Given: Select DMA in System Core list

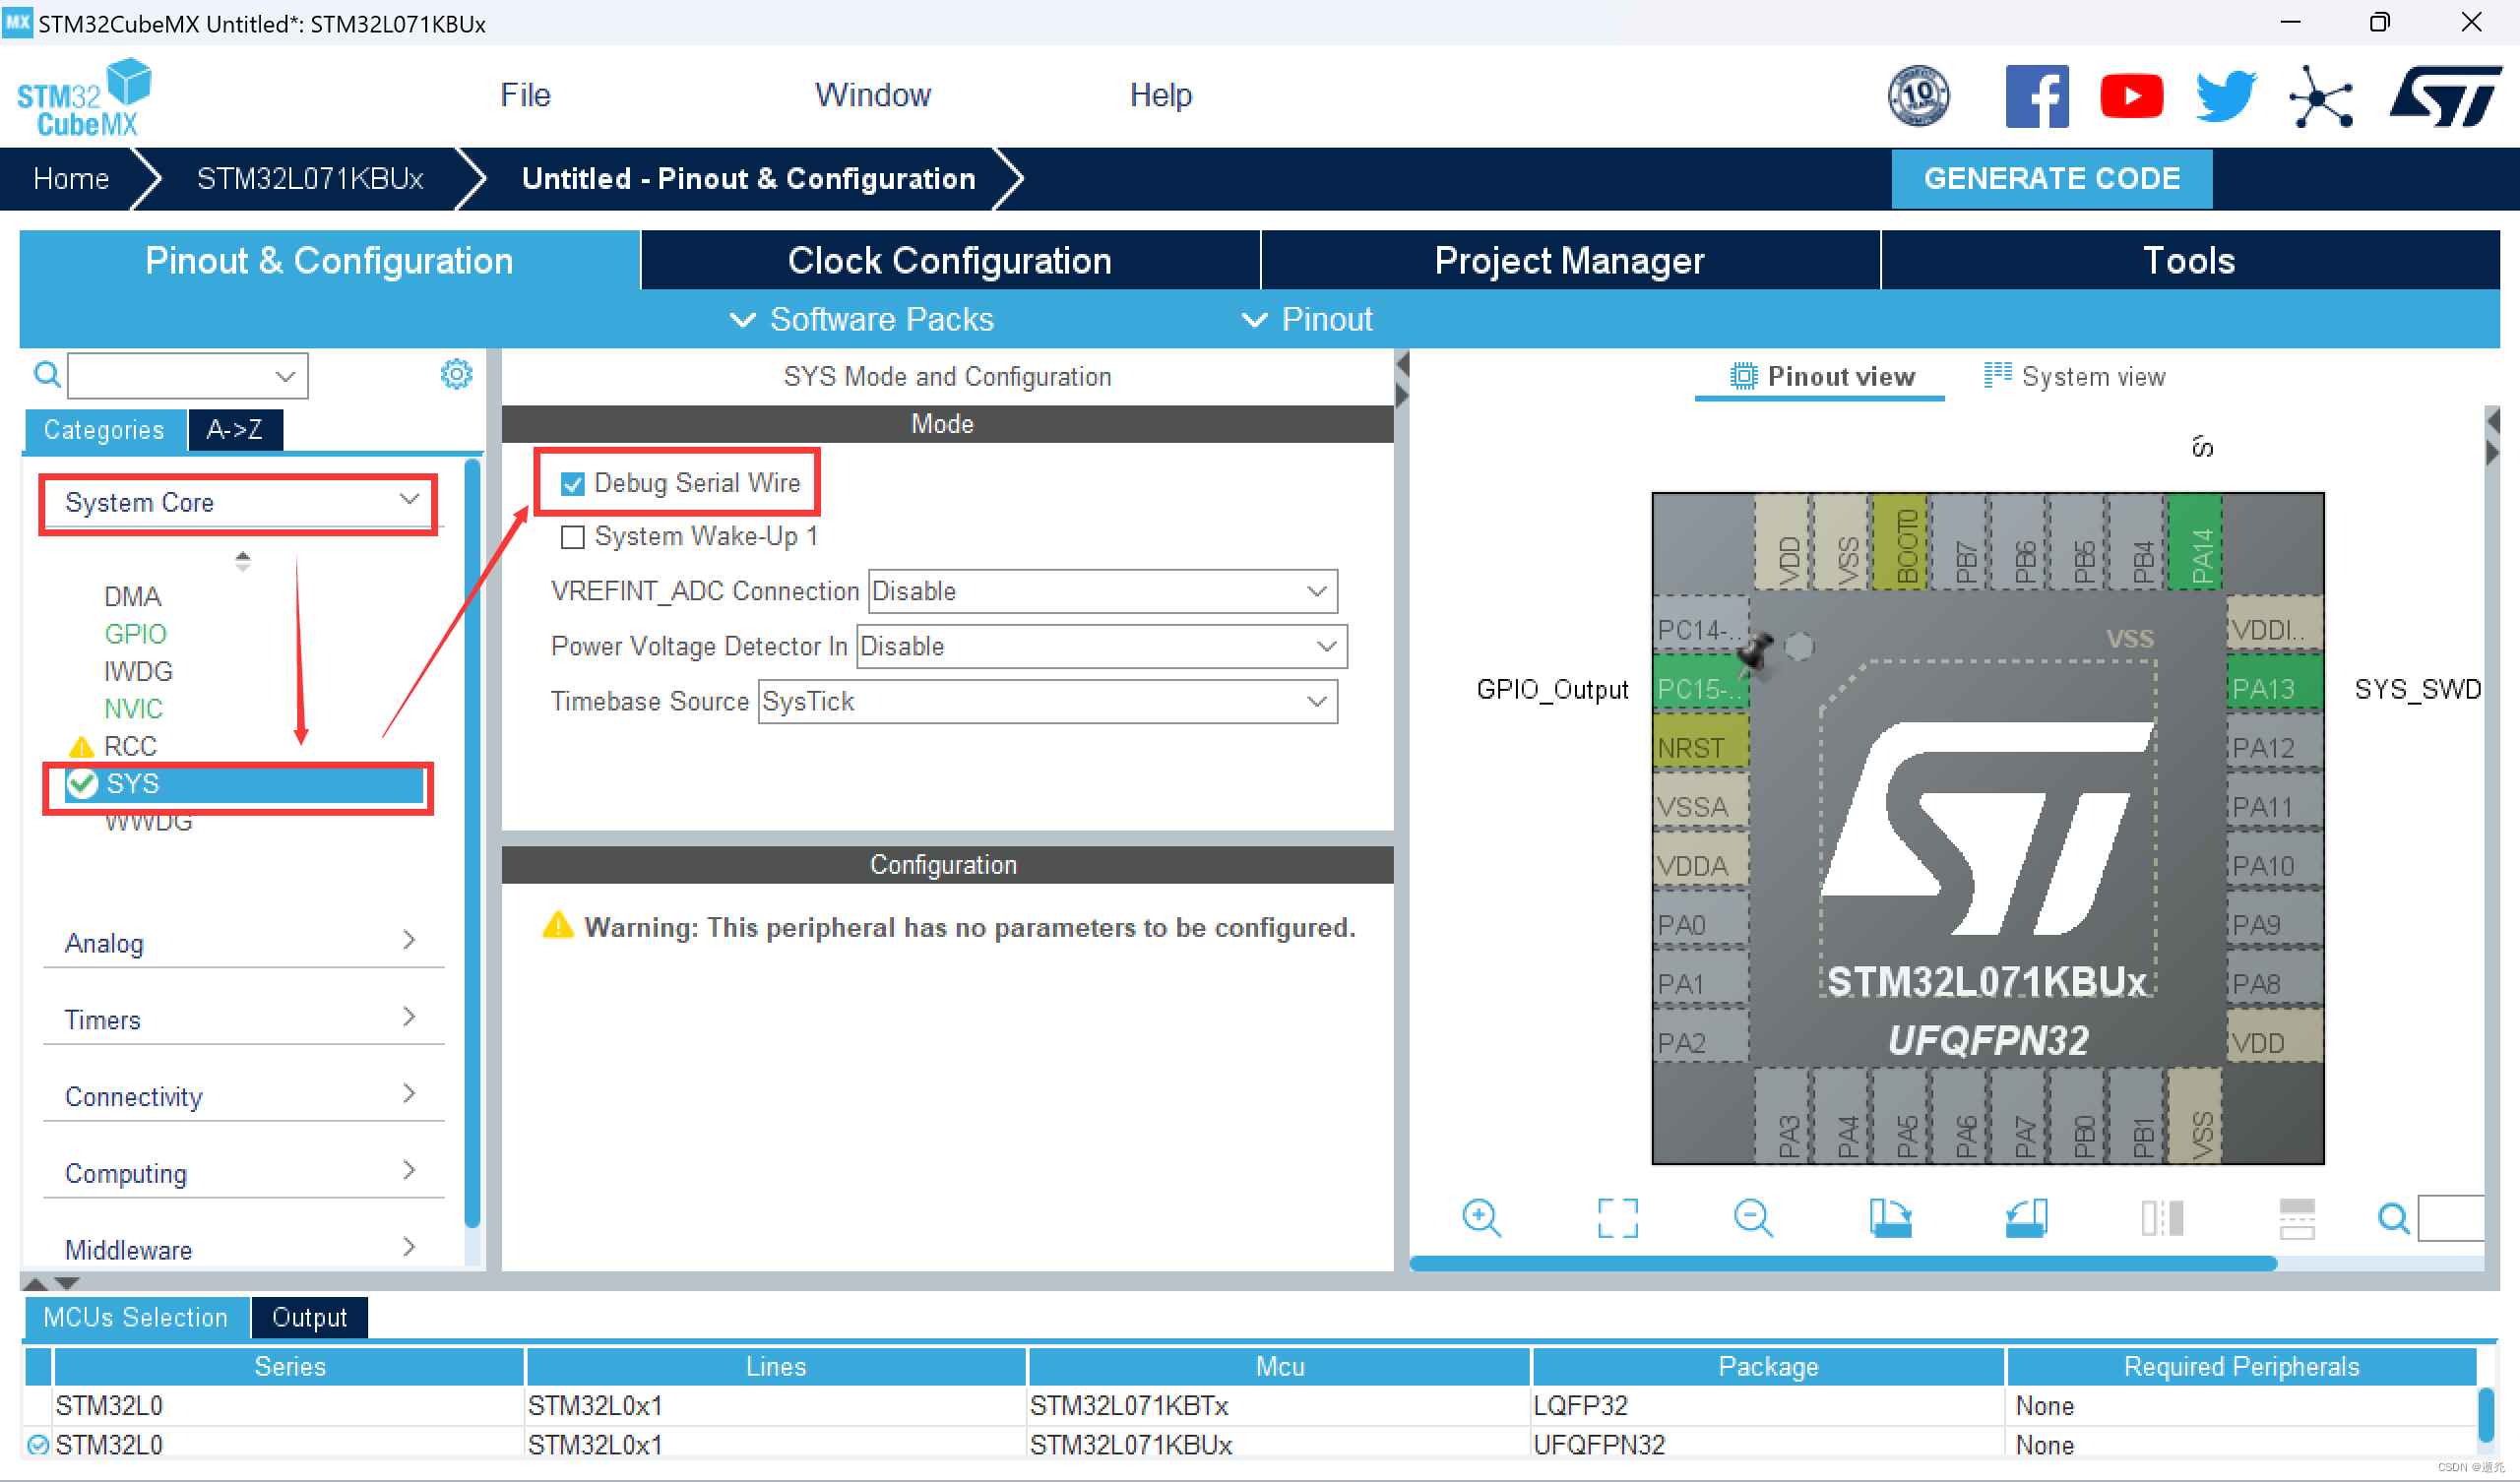Looking at the screenshot, I should [132, 597].
